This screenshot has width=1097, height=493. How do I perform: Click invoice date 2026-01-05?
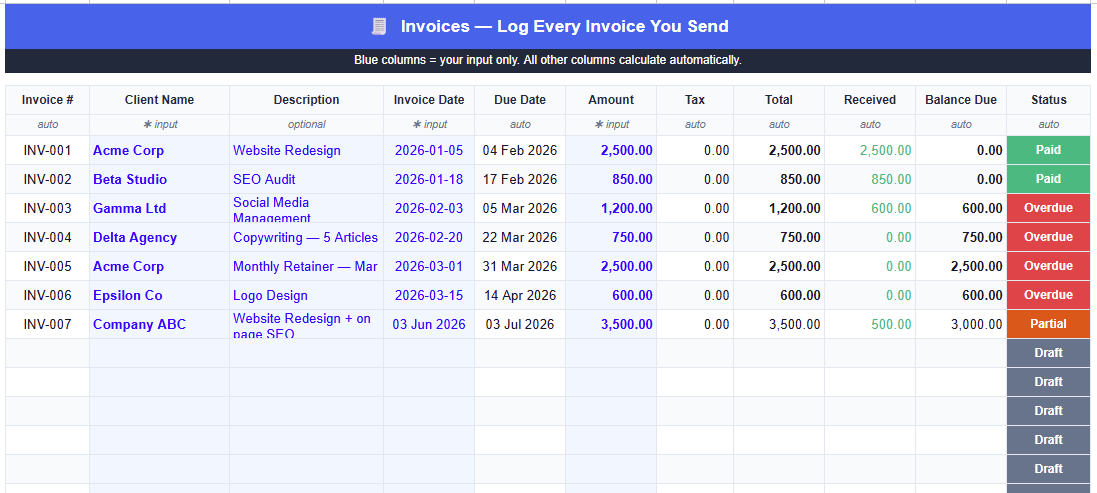point(429,150)
